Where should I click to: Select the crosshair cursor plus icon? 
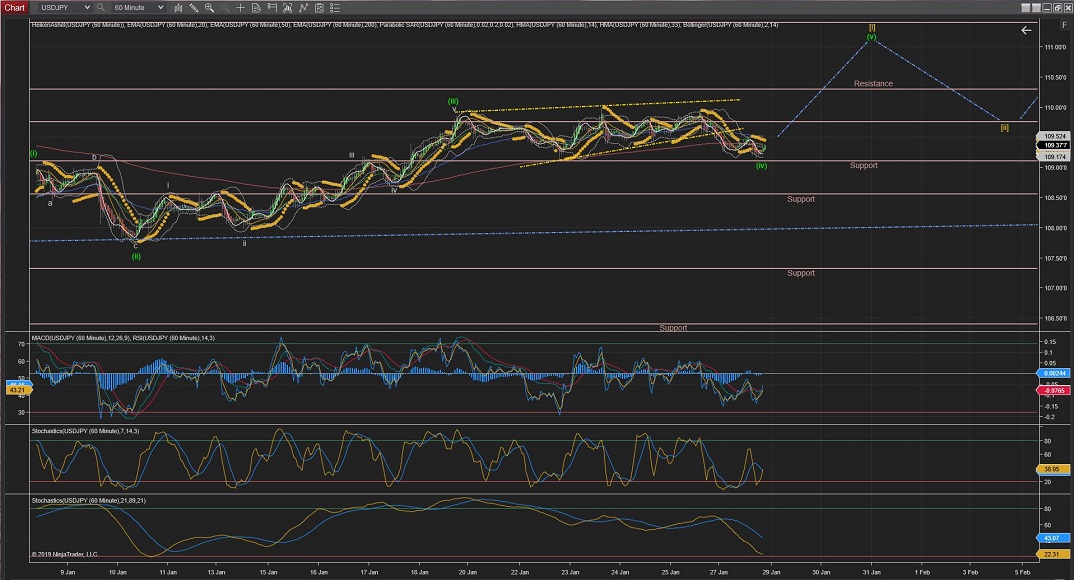(x=240, y=8)
